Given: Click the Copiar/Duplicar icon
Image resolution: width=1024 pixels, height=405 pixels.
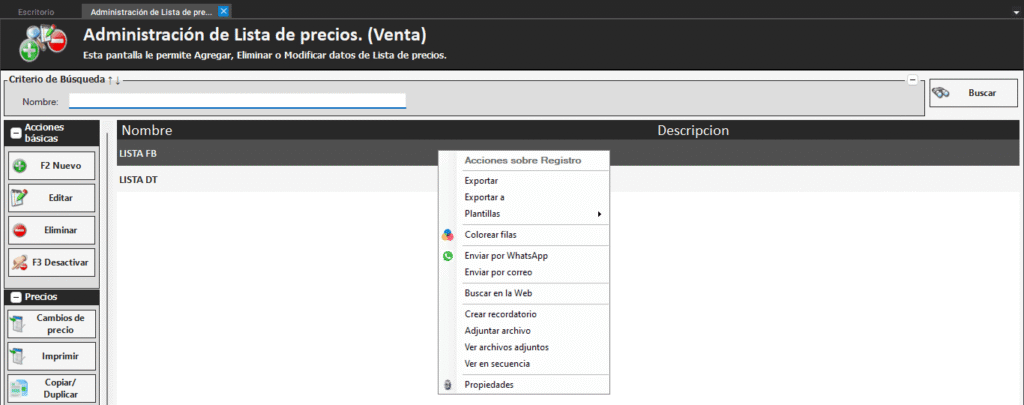Looking at the screenshot, I should tap(20, 388).
